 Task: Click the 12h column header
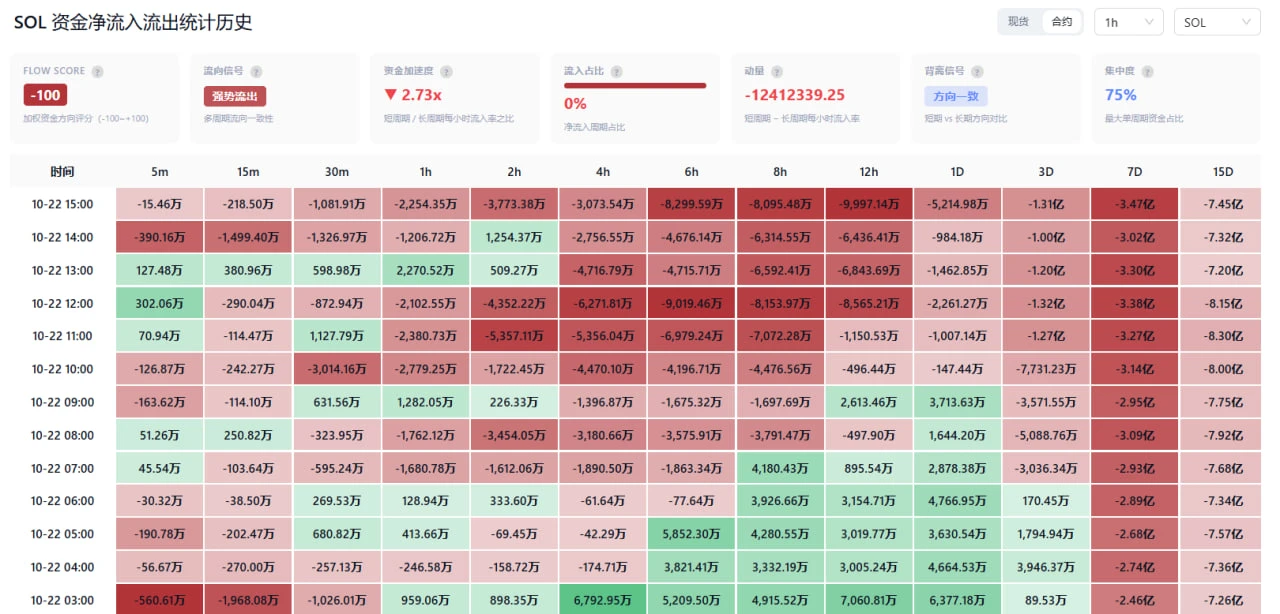click(x=869, y=172)
